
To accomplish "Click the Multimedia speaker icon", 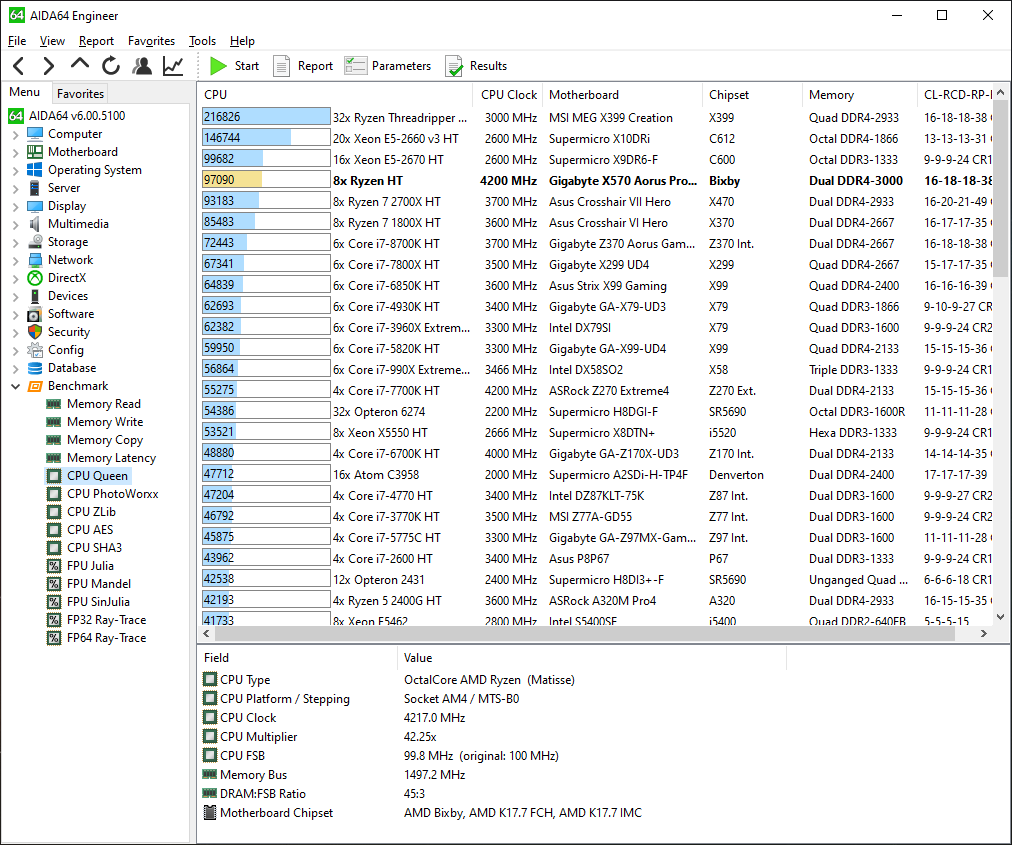I will click(35, 224).
